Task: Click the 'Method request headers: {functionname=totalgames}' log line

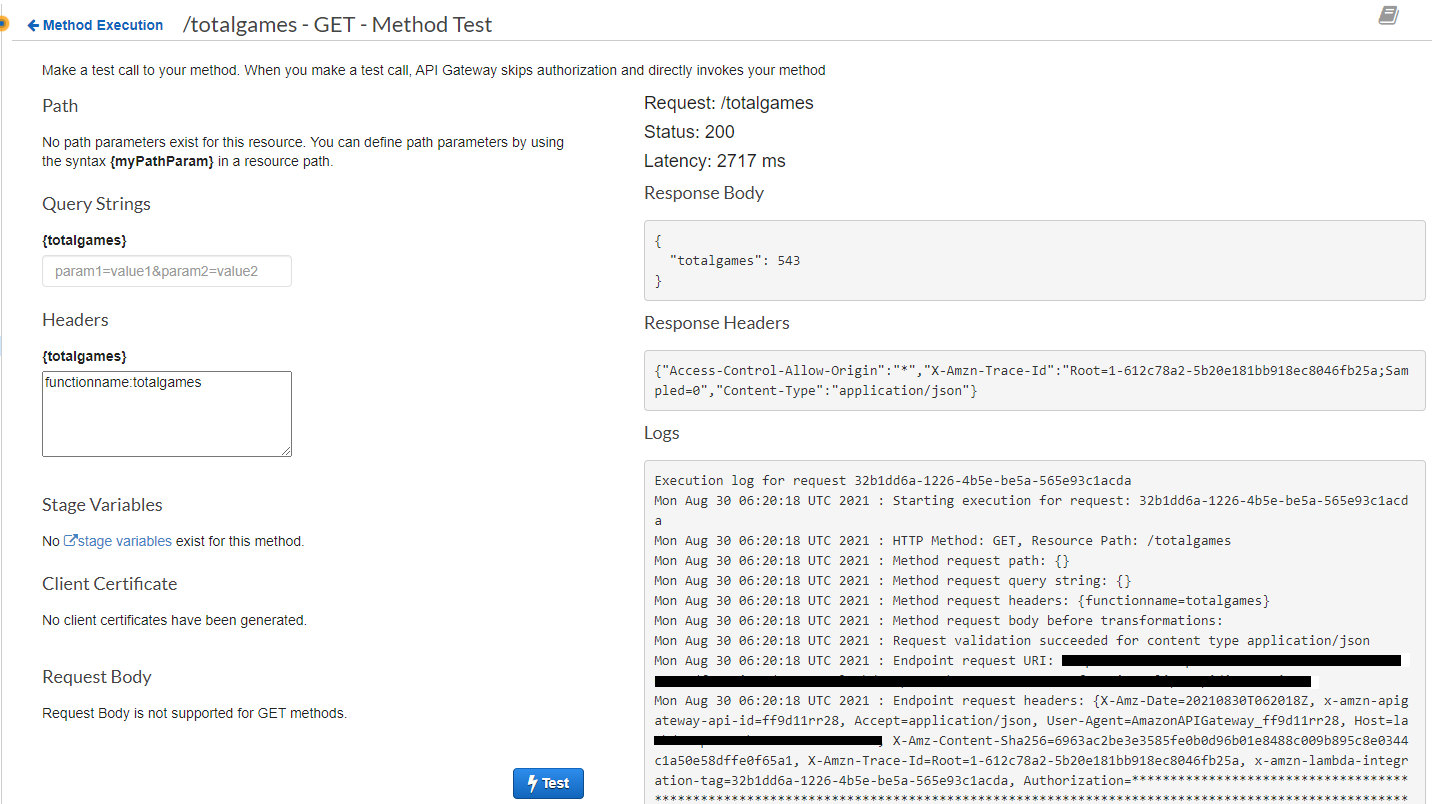Action: coord(962,601)
